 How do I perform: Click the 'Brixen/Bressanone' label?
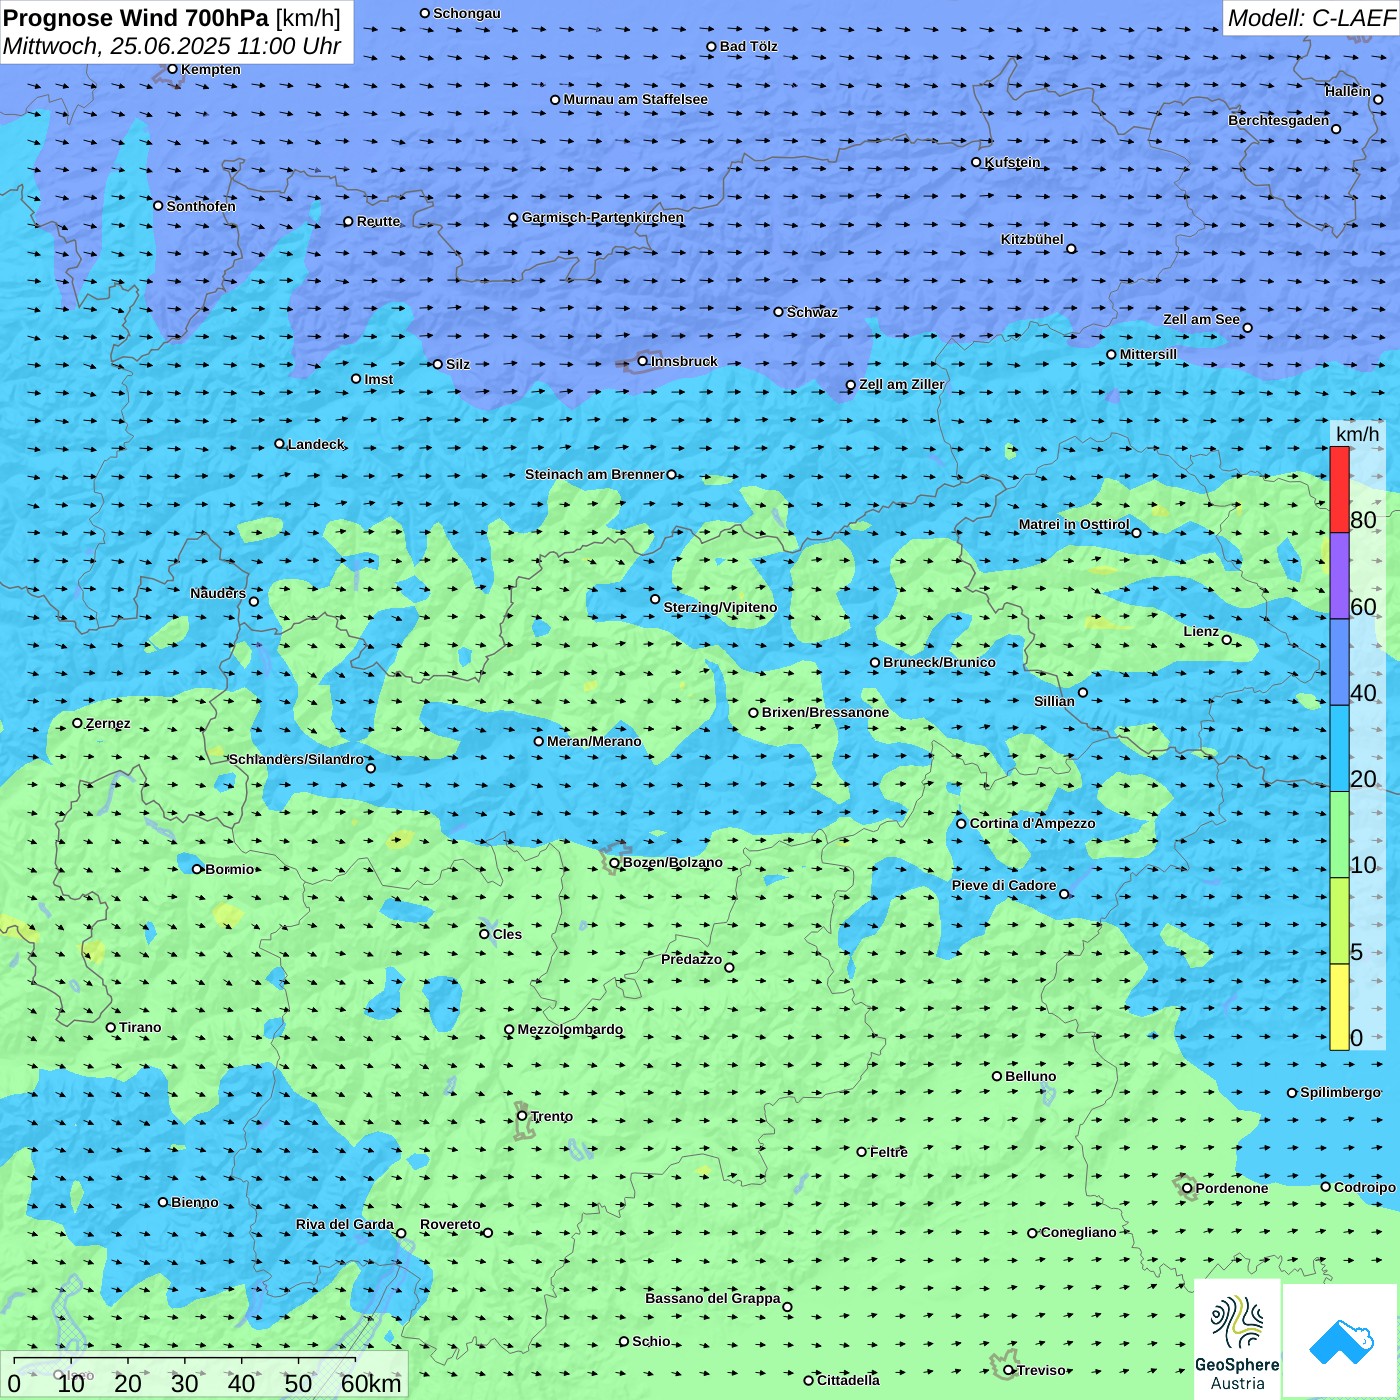click(x=825, y=712)
